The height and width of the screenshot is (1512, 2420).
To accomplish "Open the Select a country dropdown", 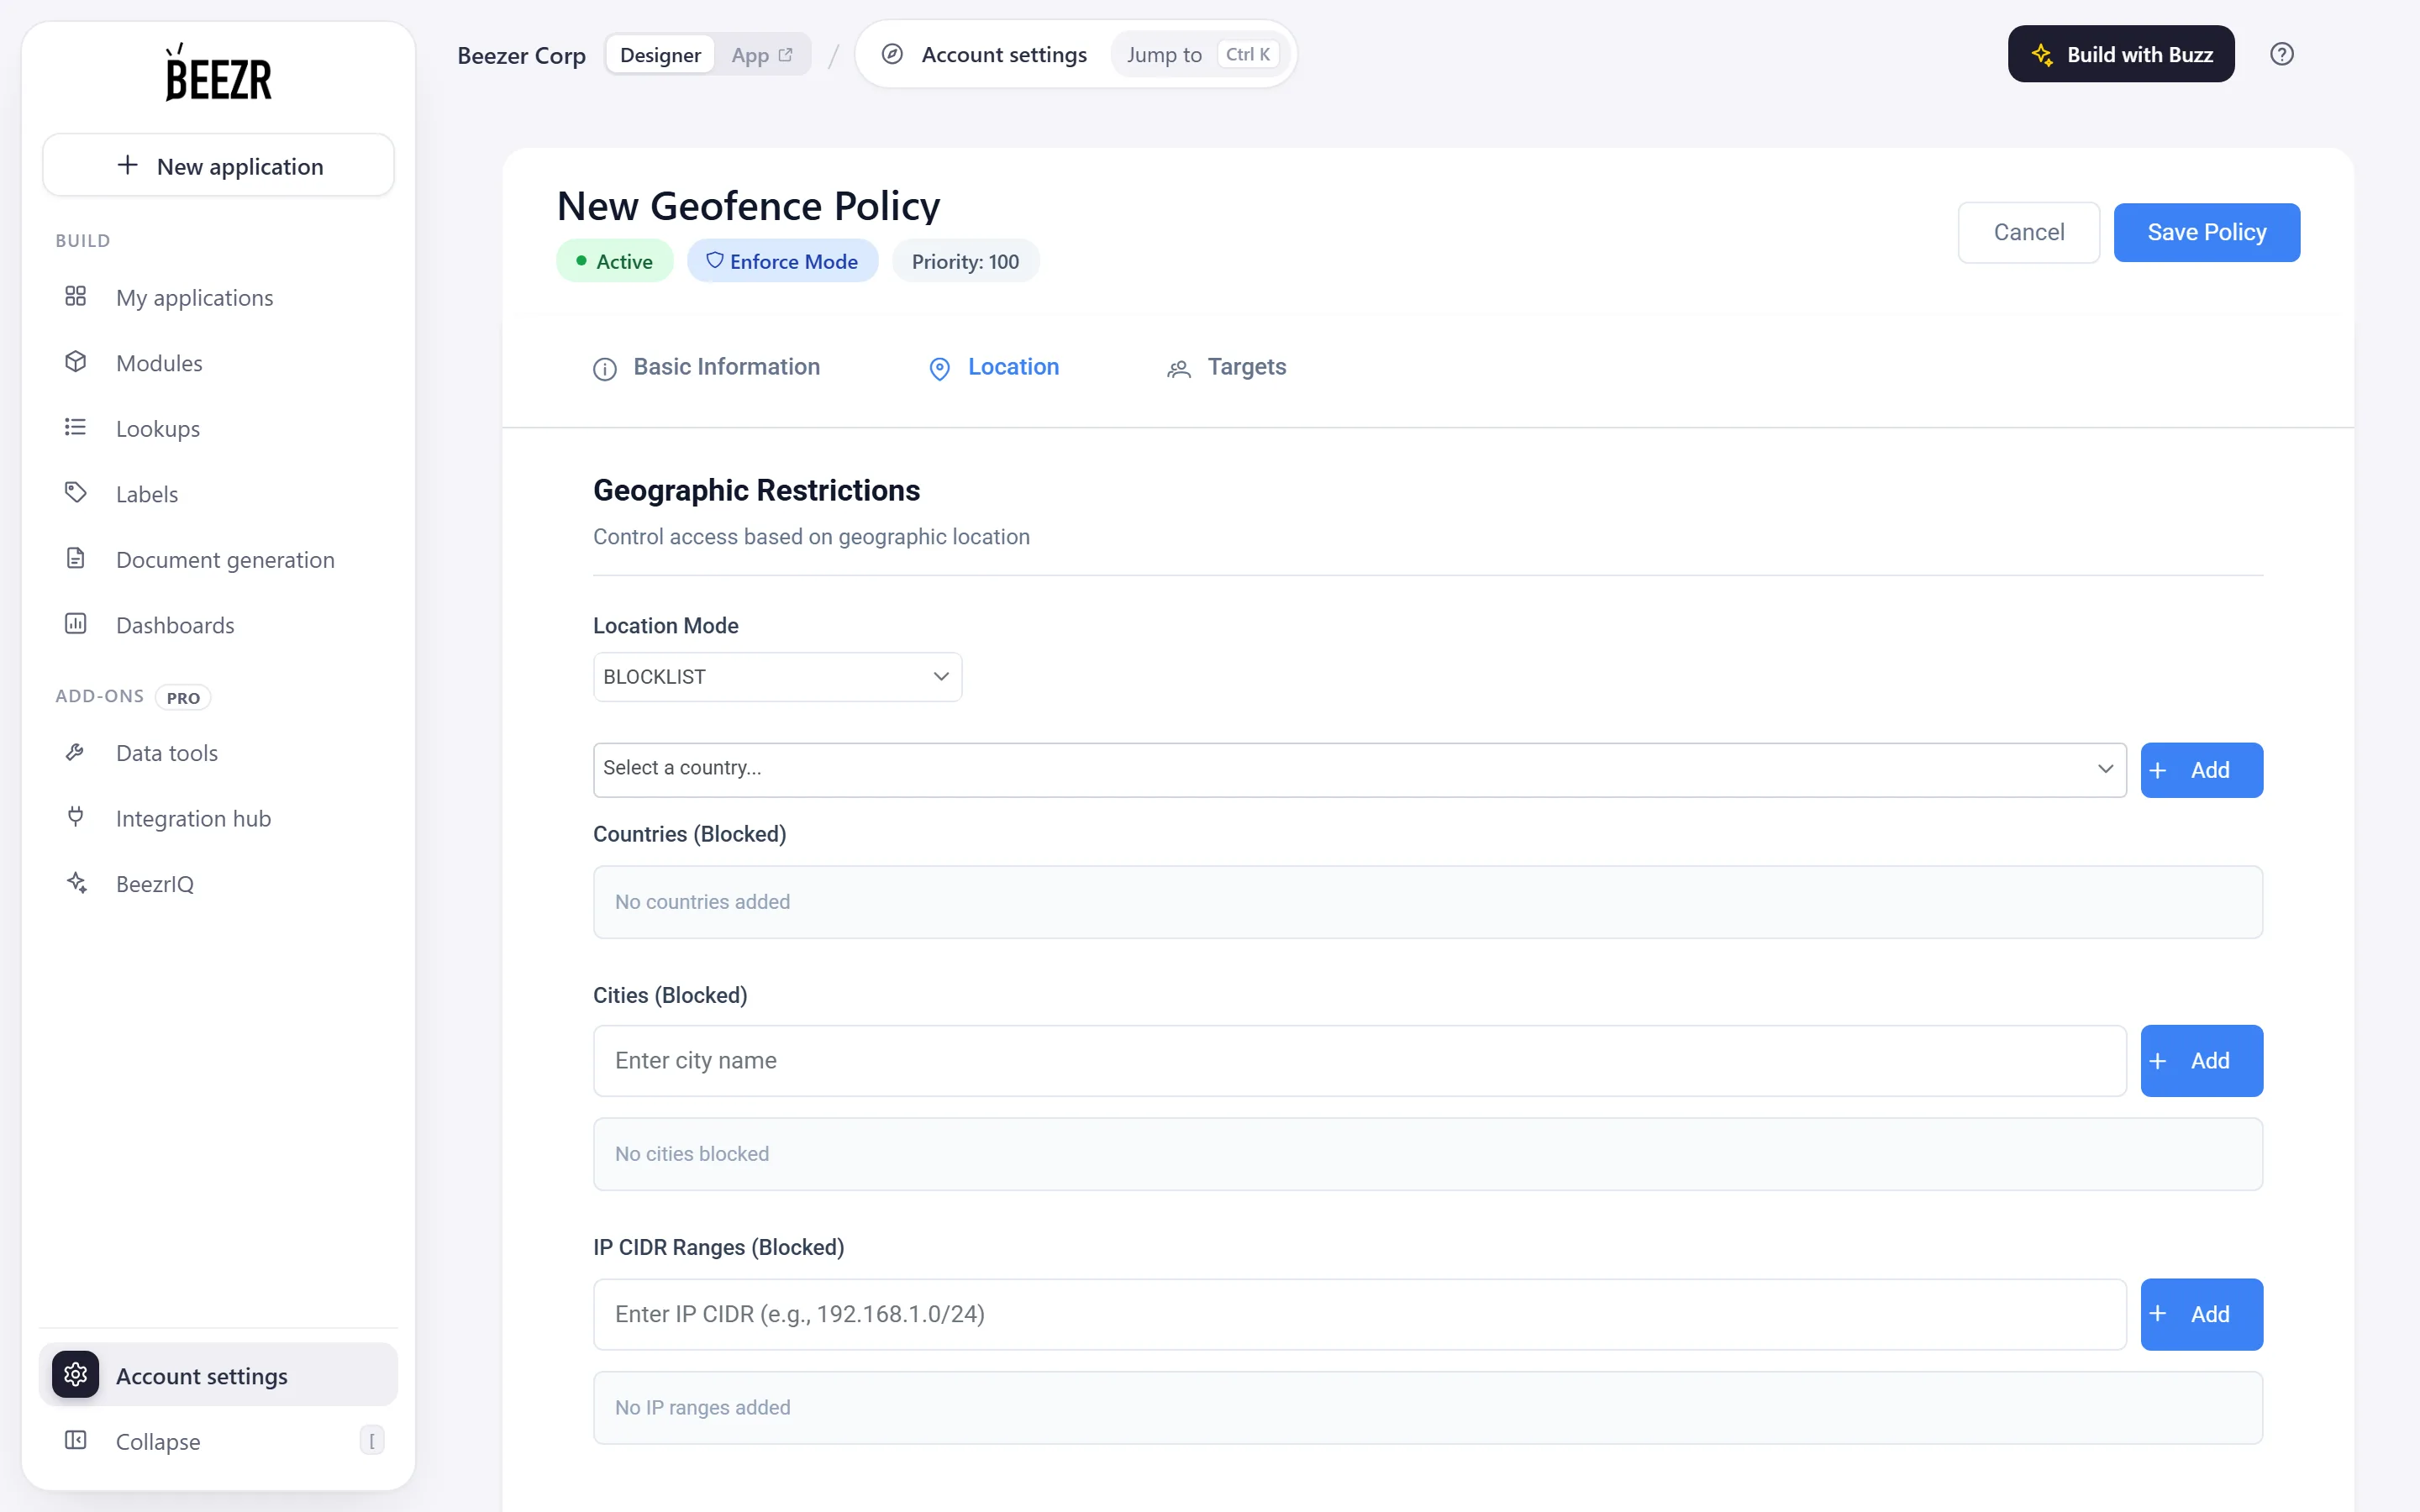I will point(1359,769).
